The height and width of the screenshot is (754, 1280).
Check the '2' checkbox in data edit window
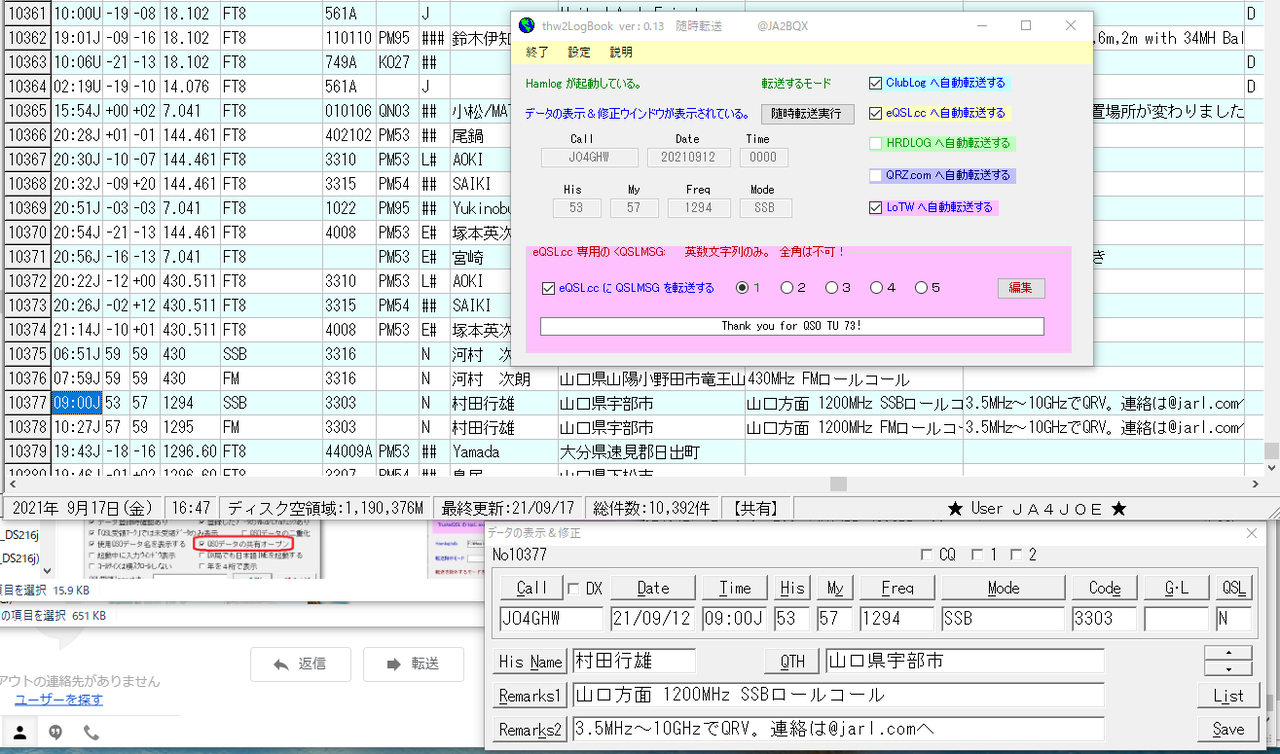[x=1016, y=555]
